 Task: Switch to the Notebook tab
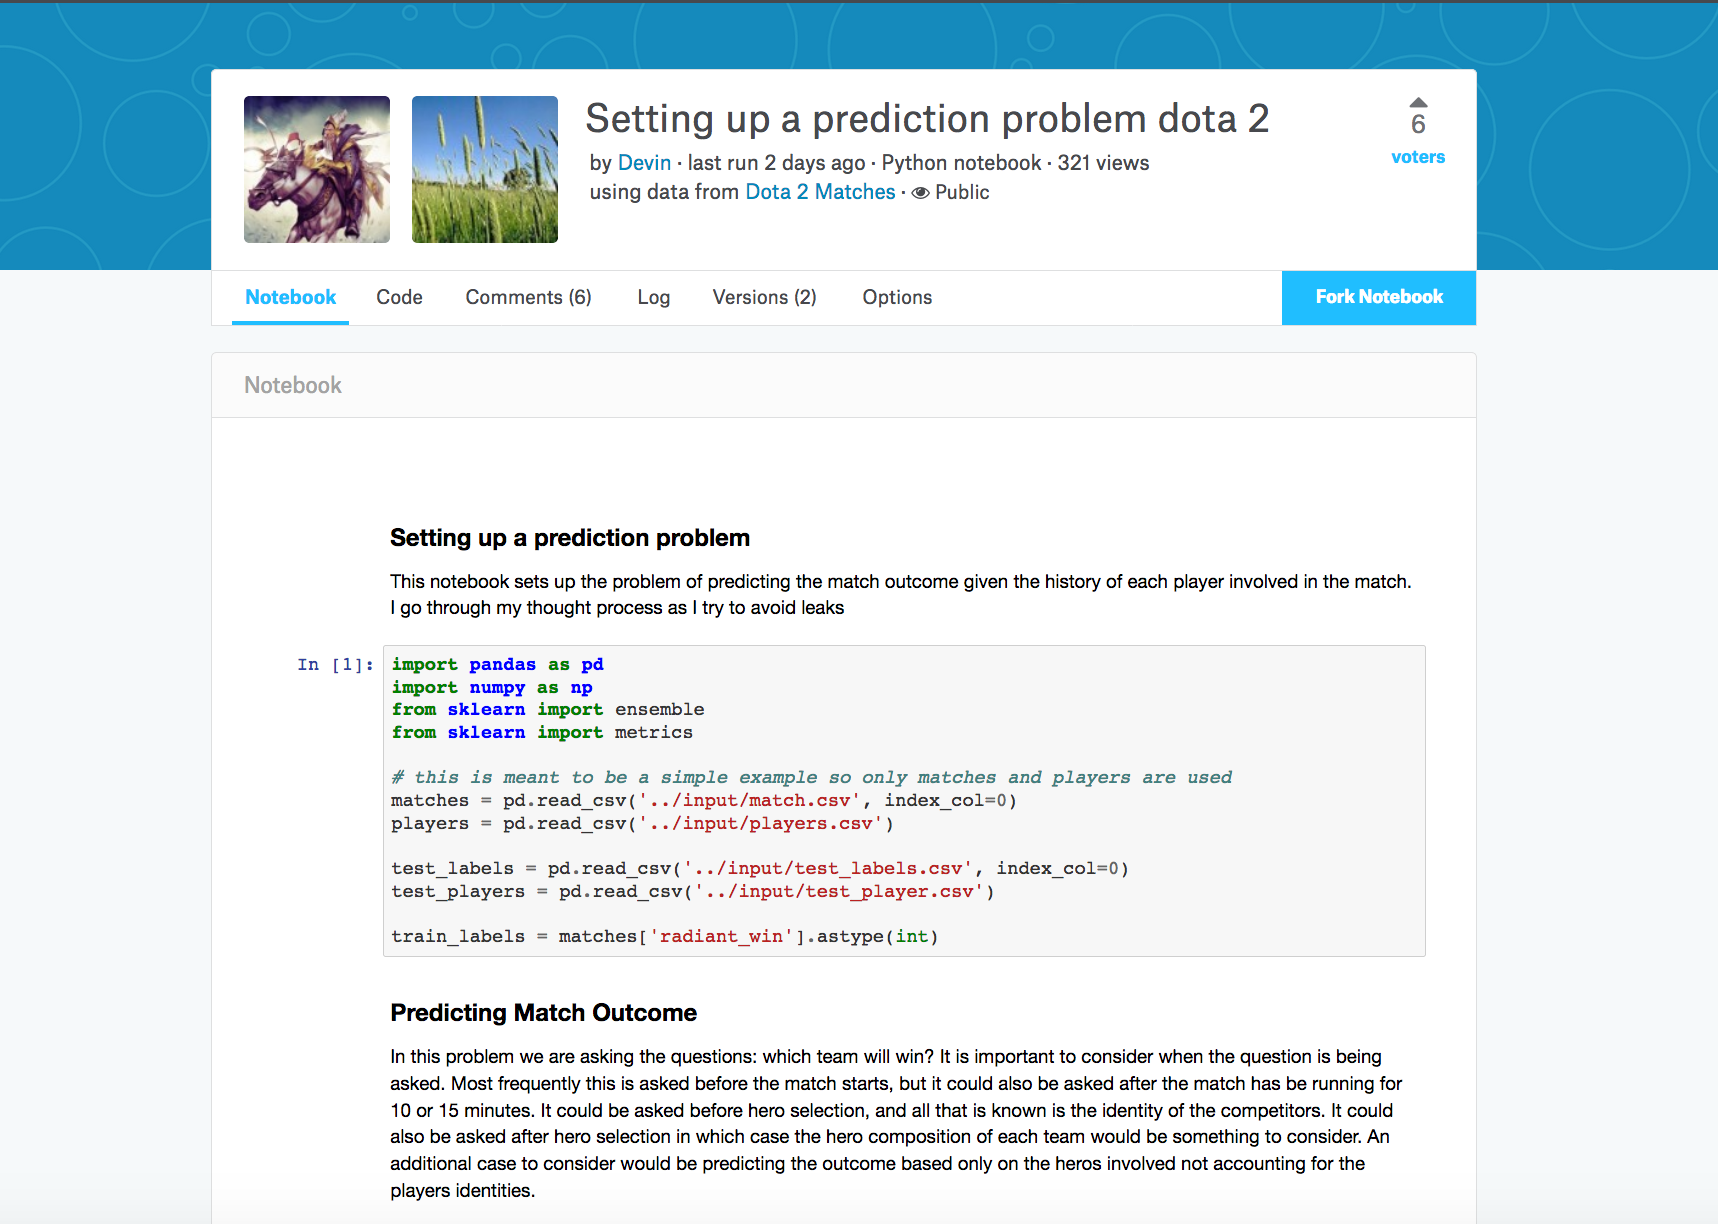point(290,297)
